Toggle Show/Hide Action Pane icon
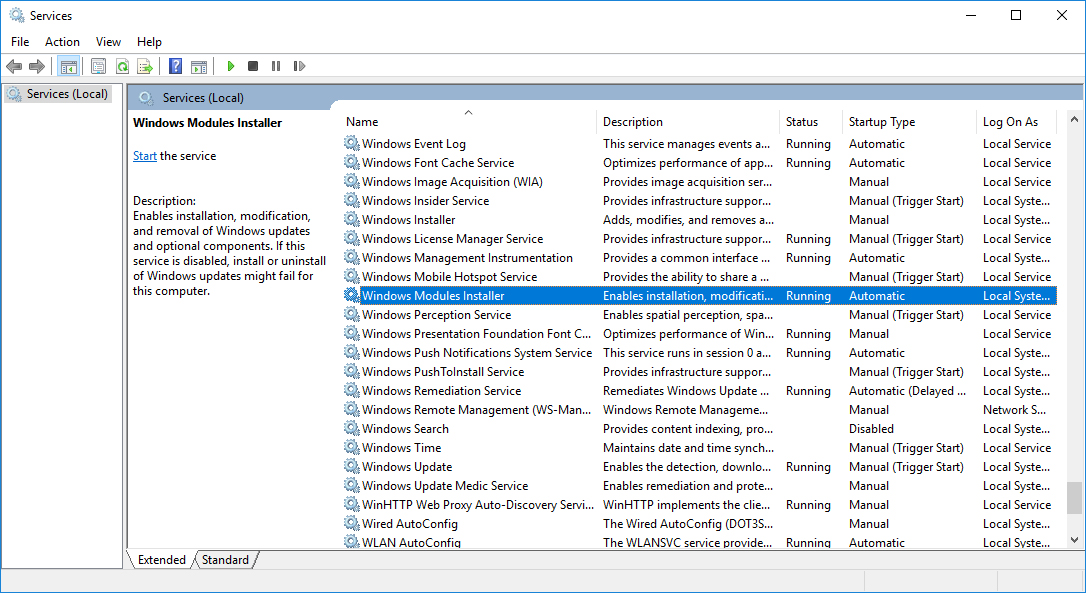Screen dimensions: 1086x593 pos(199,67)
